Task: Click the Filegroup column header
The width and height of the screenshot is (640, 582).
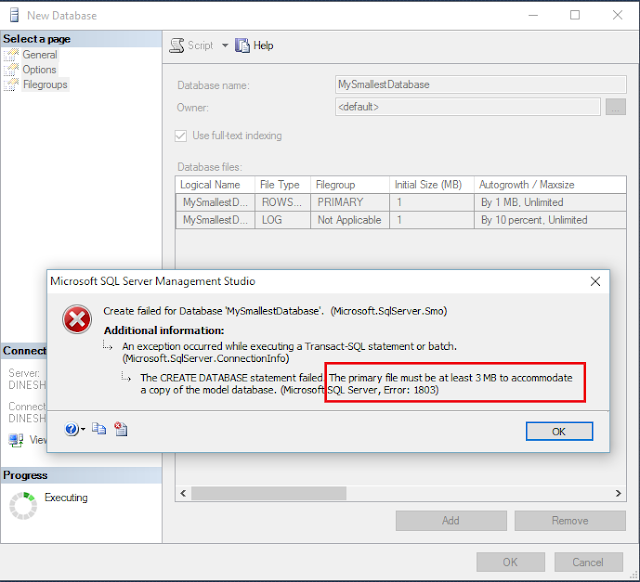Action: 350,184
